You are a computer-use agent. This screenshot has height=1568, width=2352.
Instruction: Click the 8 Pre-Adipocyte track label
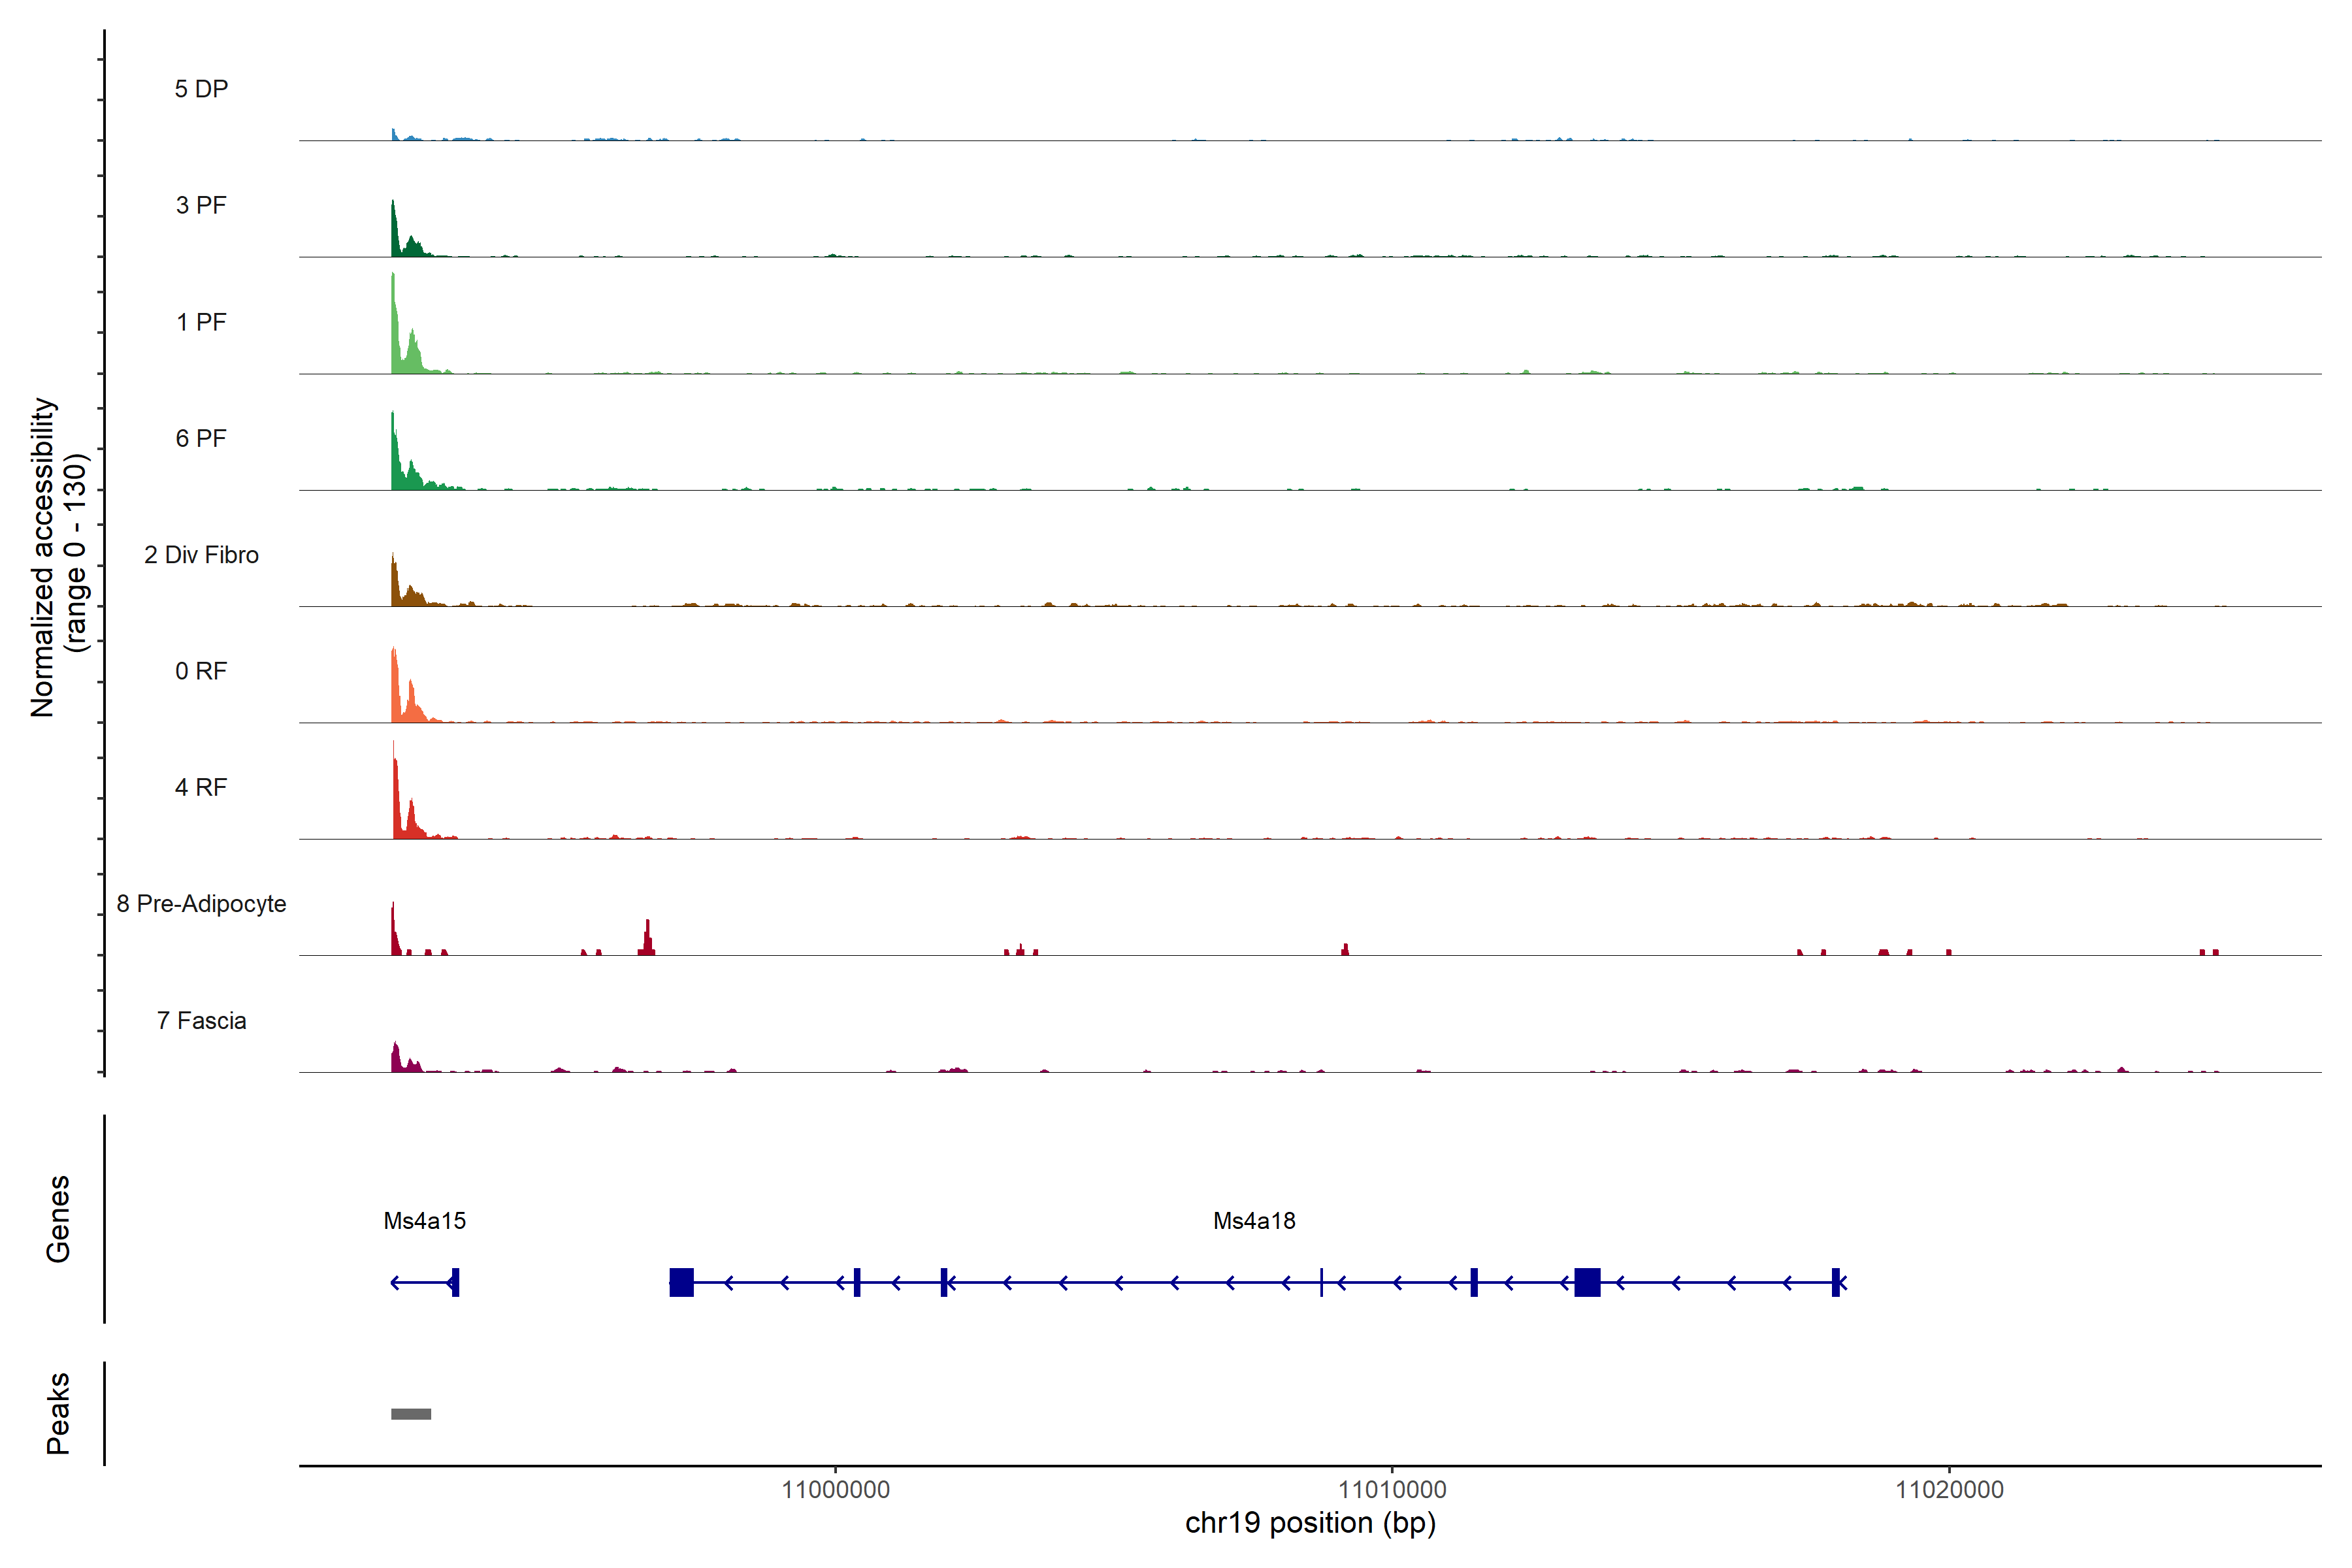201,903
